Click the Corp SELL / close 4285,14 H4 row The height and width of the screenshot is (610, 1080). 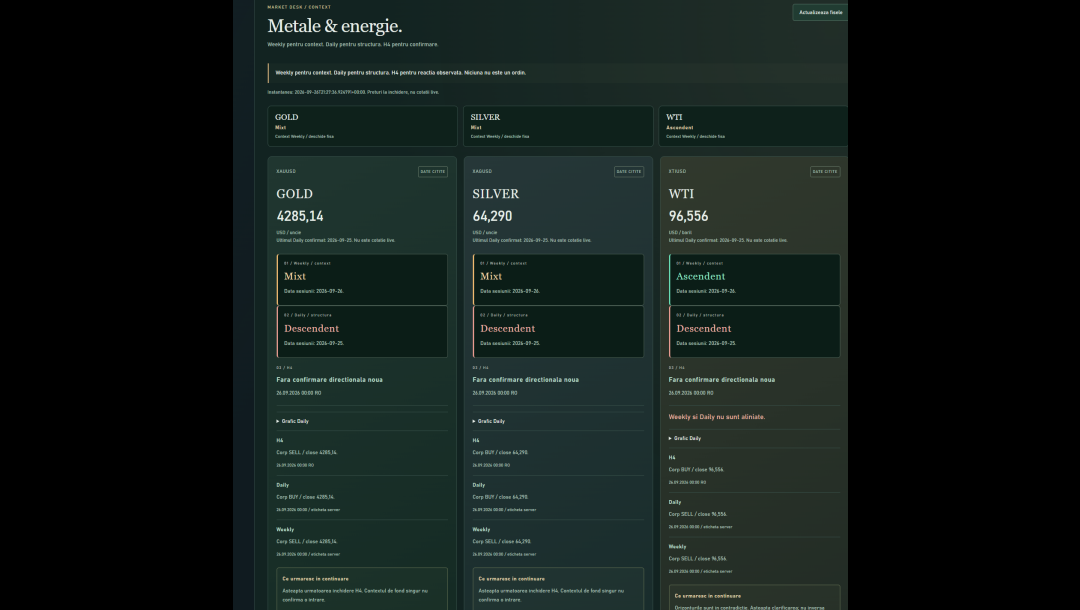pyautogui.click(x=307, y=452)
